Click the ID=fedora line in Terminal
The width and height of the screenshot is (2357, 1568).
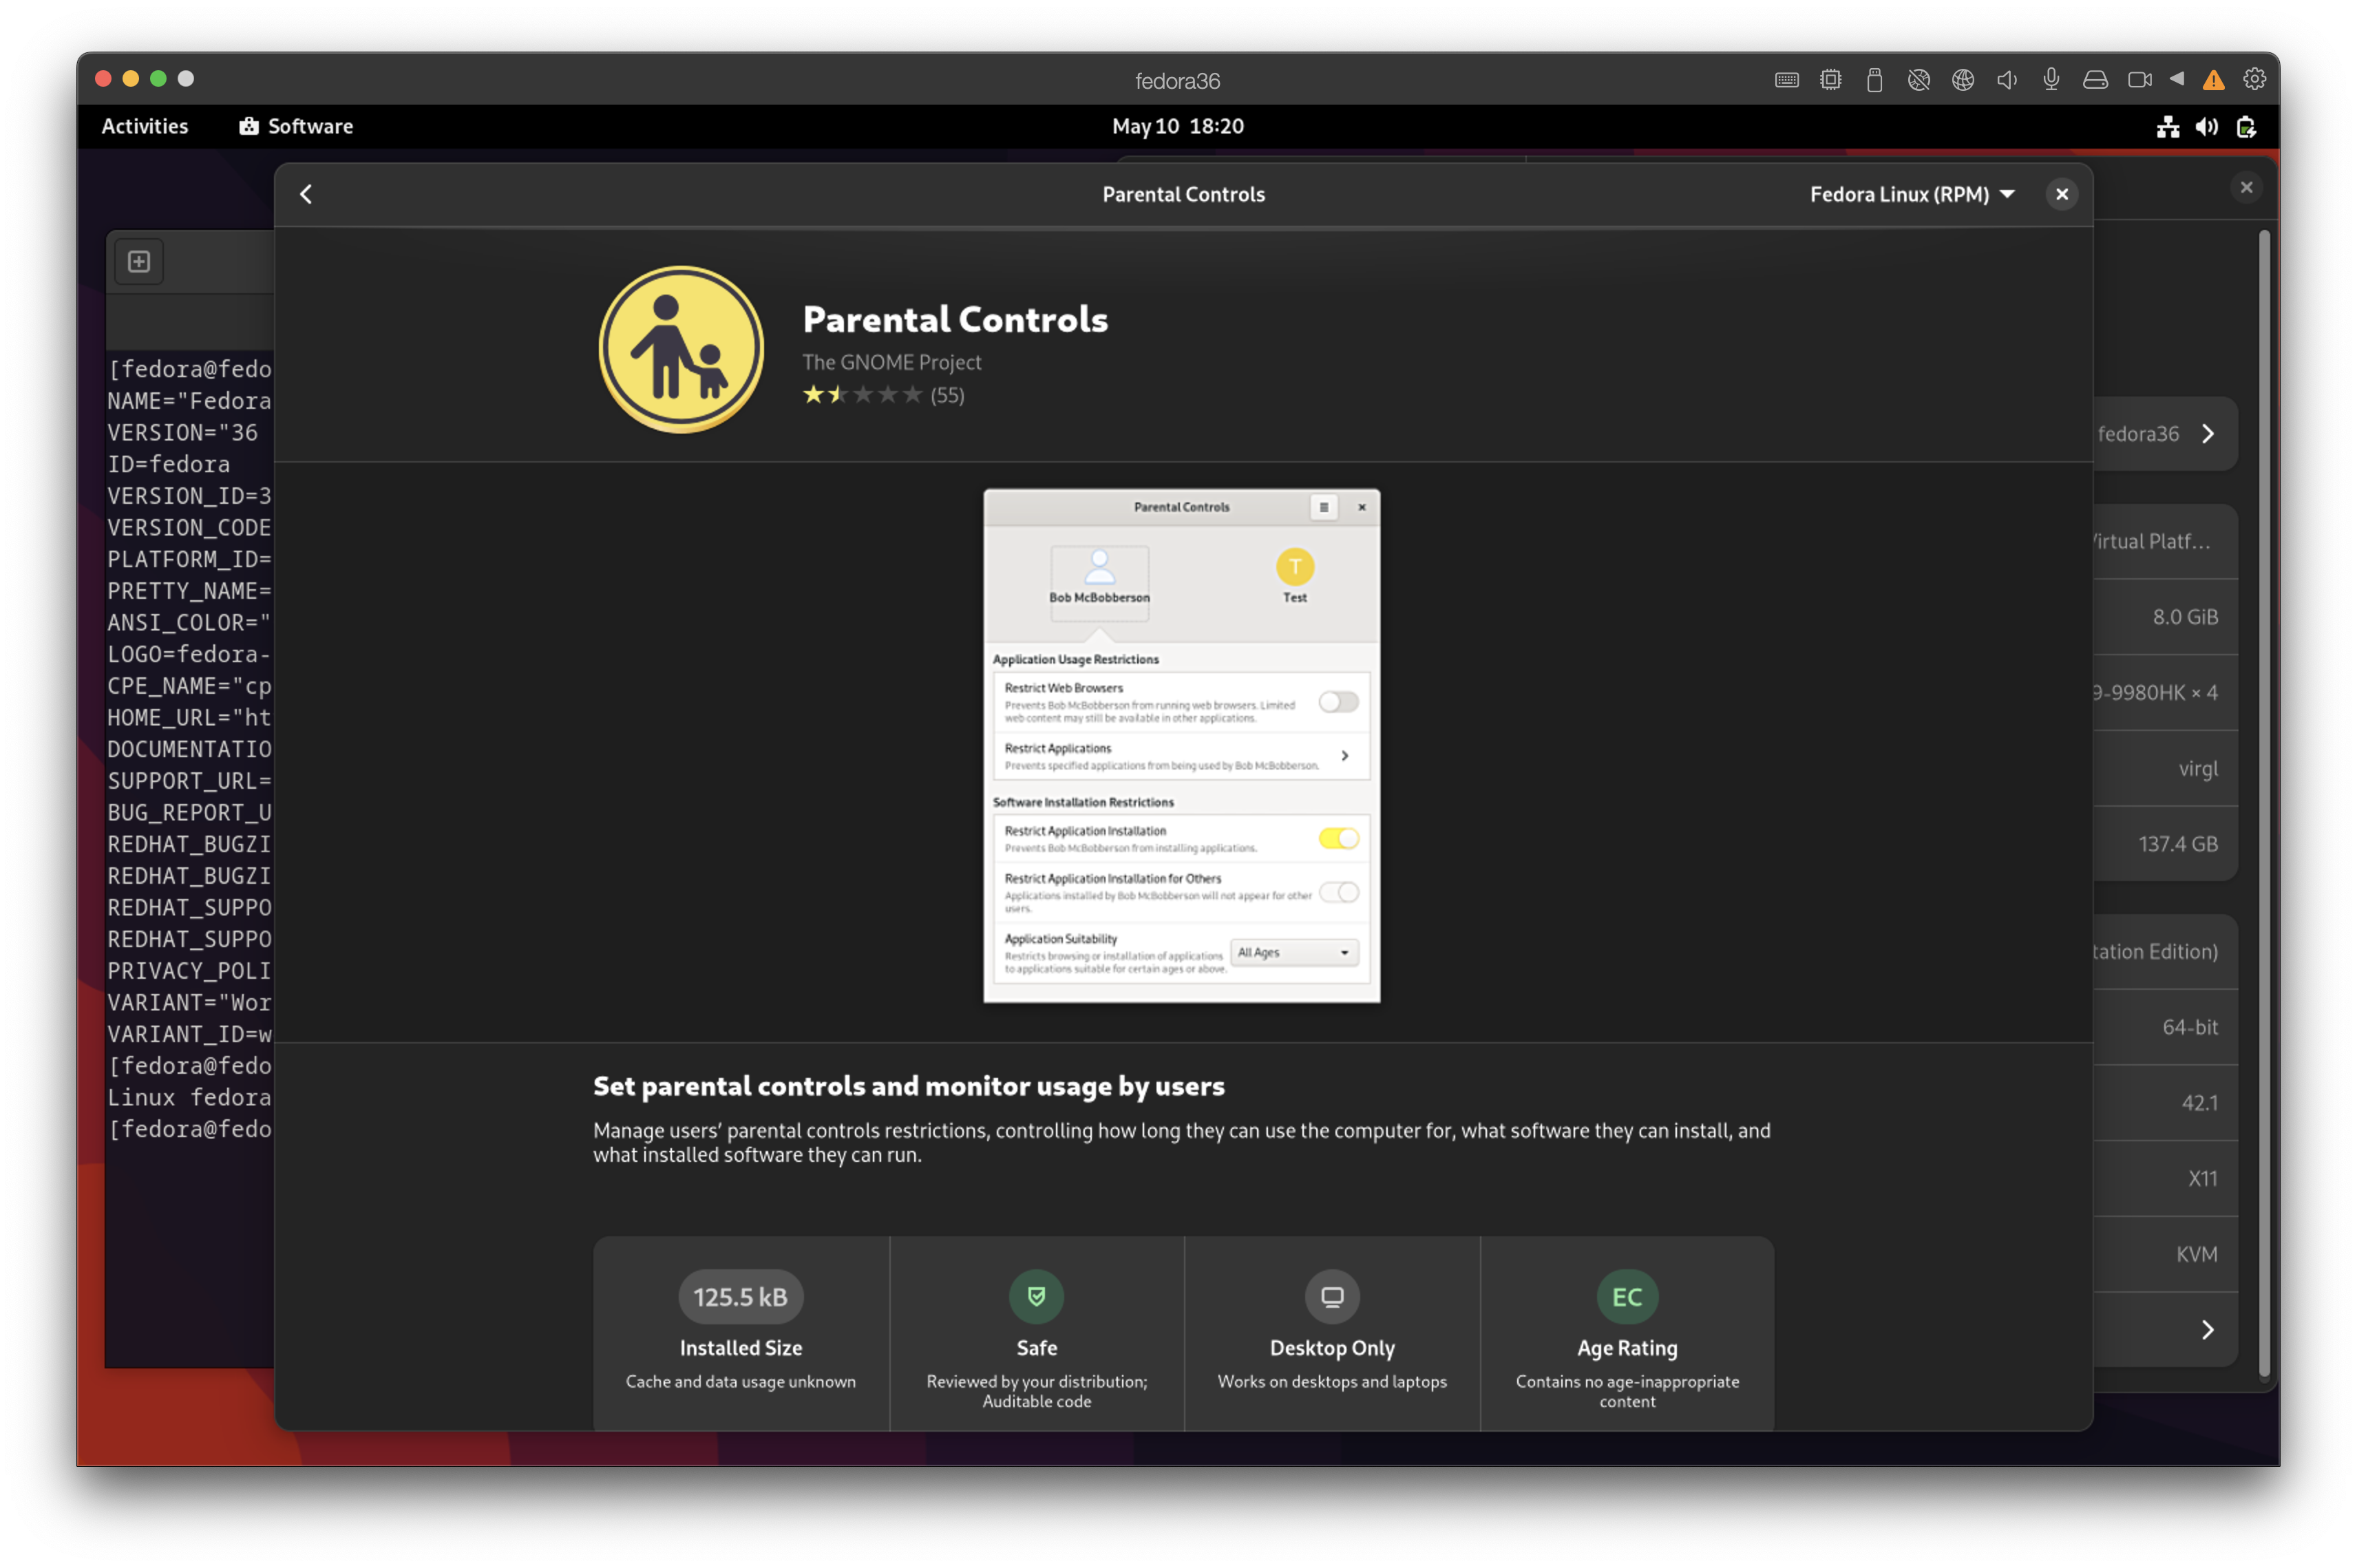pos(169,465)
